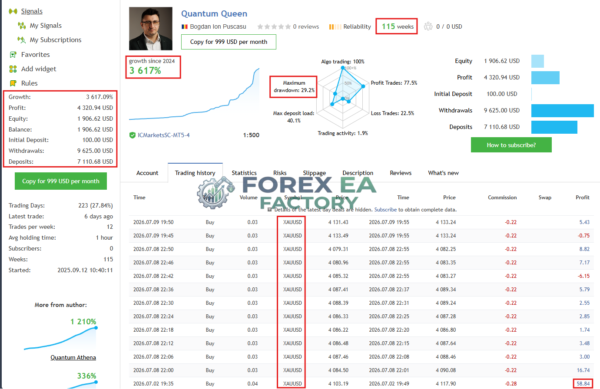
Task: Click the Favorites icon
Action: click(13, 54)
